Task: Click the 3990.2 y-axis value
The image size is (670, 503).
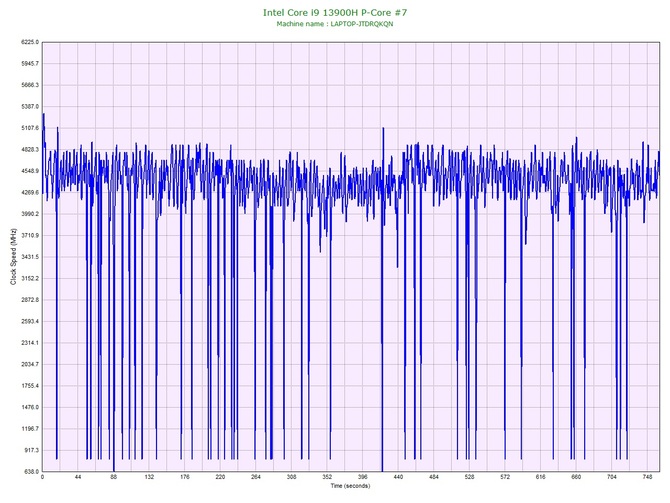Action: tap(30, 214)
